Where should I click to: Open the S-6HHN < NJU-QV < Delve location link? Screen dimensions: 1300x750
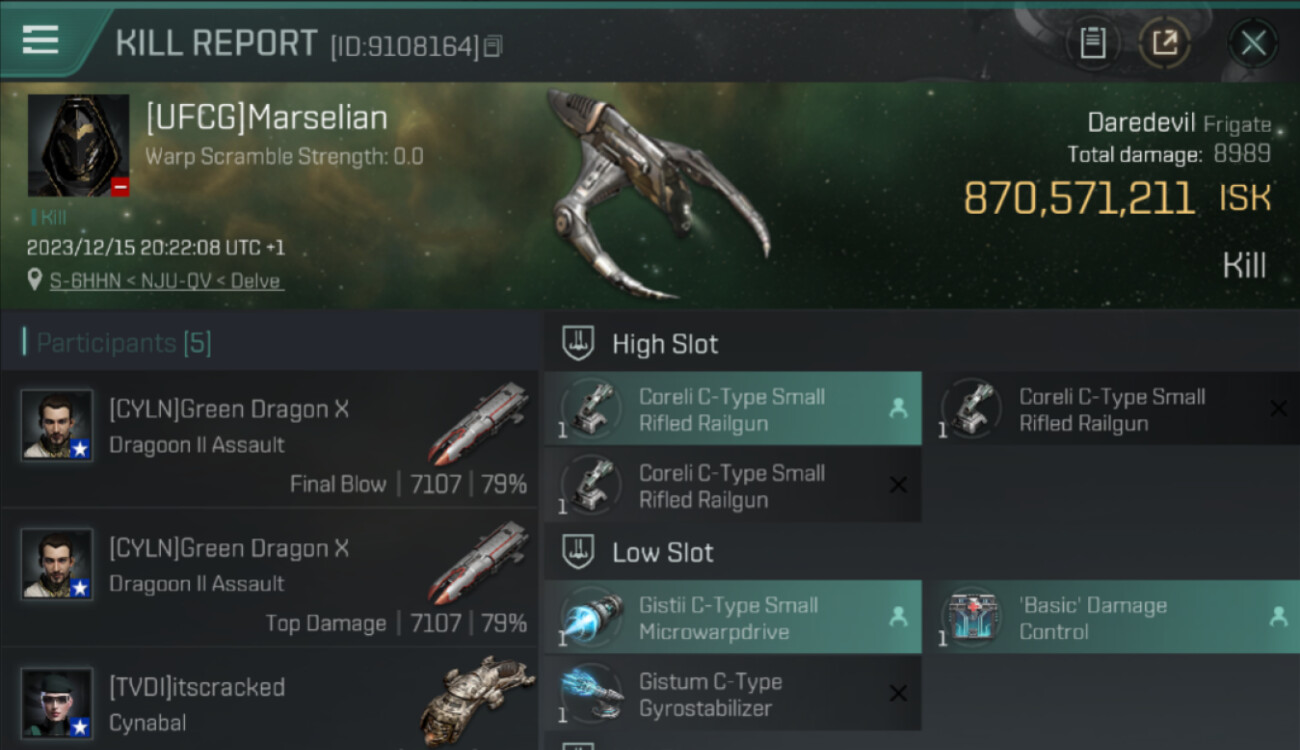click(166, 281)
